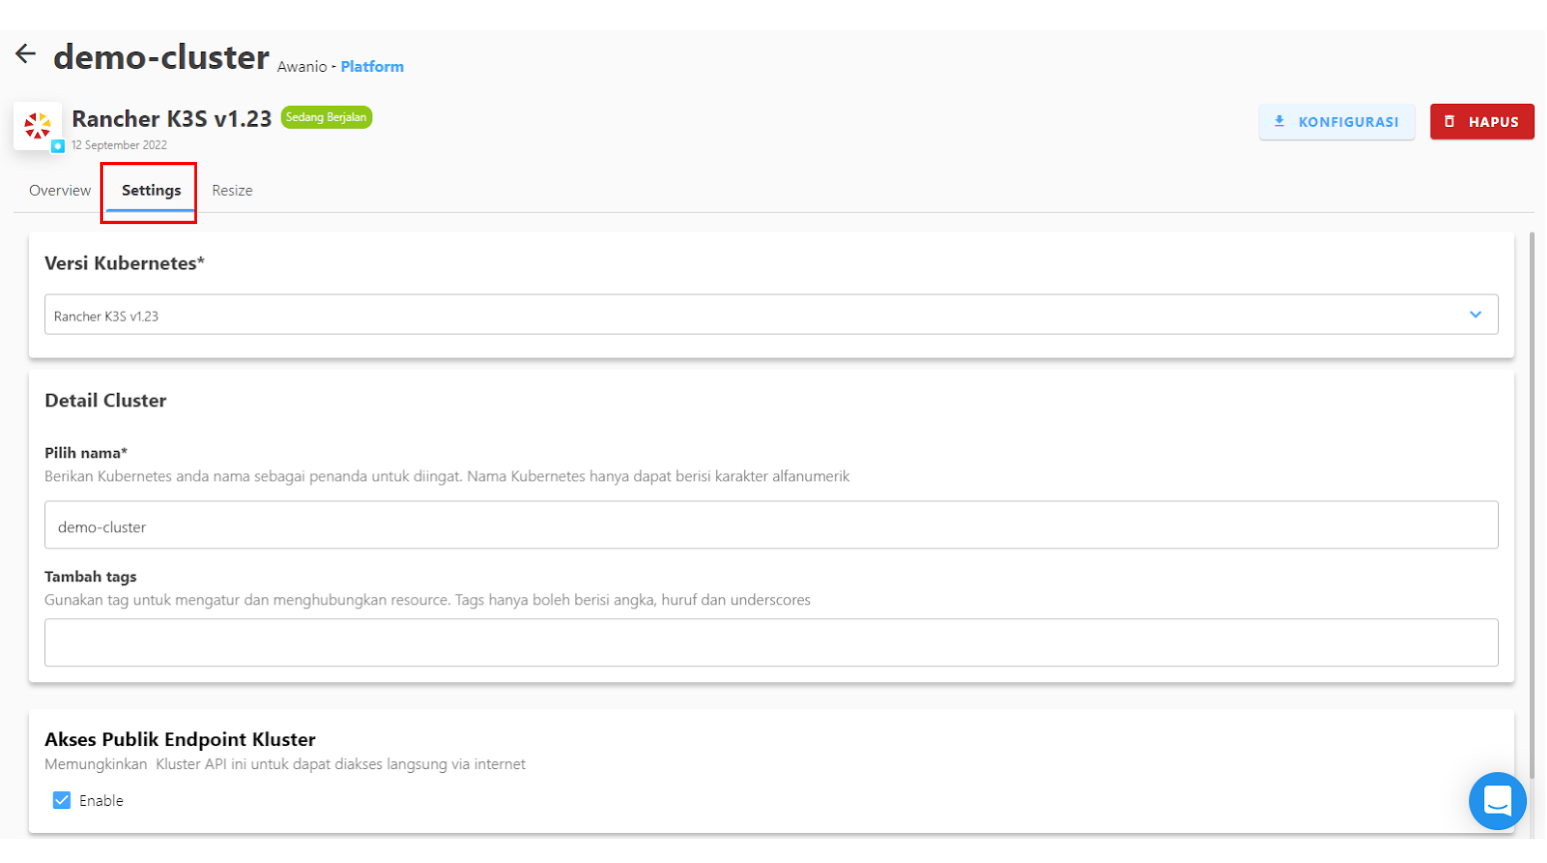Click the download icon in Konfigurasi
1547x863 pixels.
1279,121
